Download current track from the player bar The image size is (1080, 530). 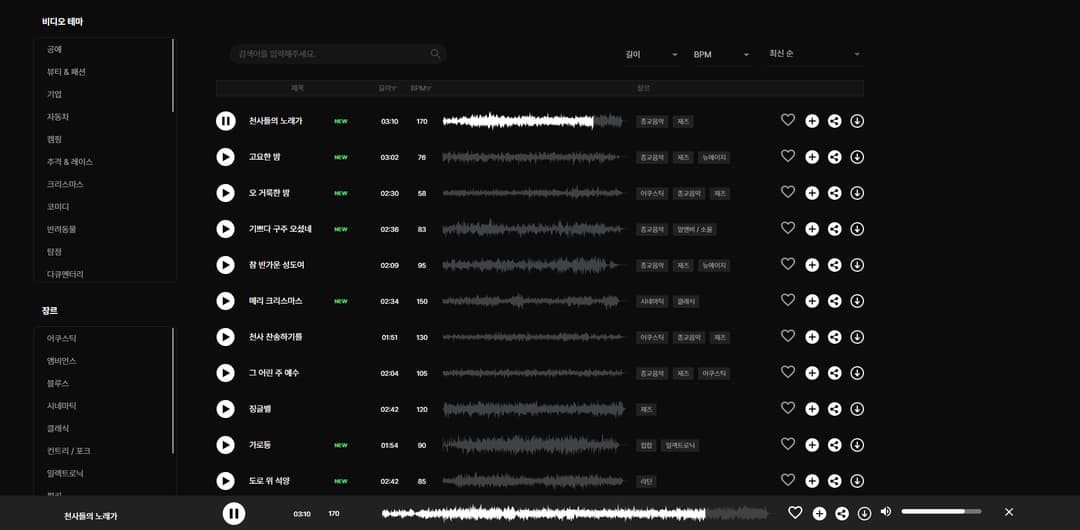[x=864, y=513]
